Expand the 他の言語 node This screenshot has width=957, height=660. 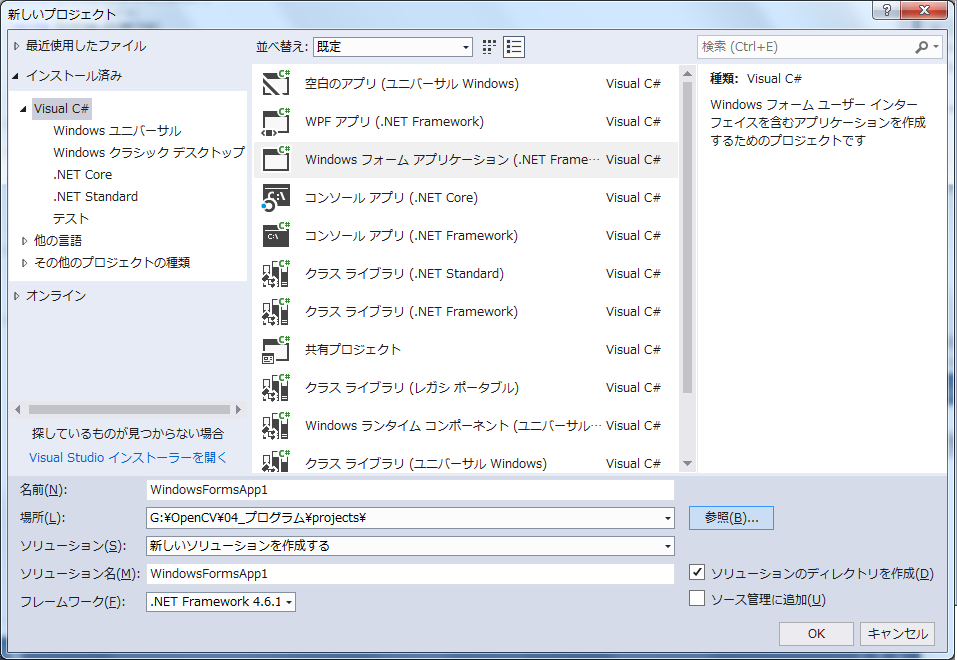[24, 241]
